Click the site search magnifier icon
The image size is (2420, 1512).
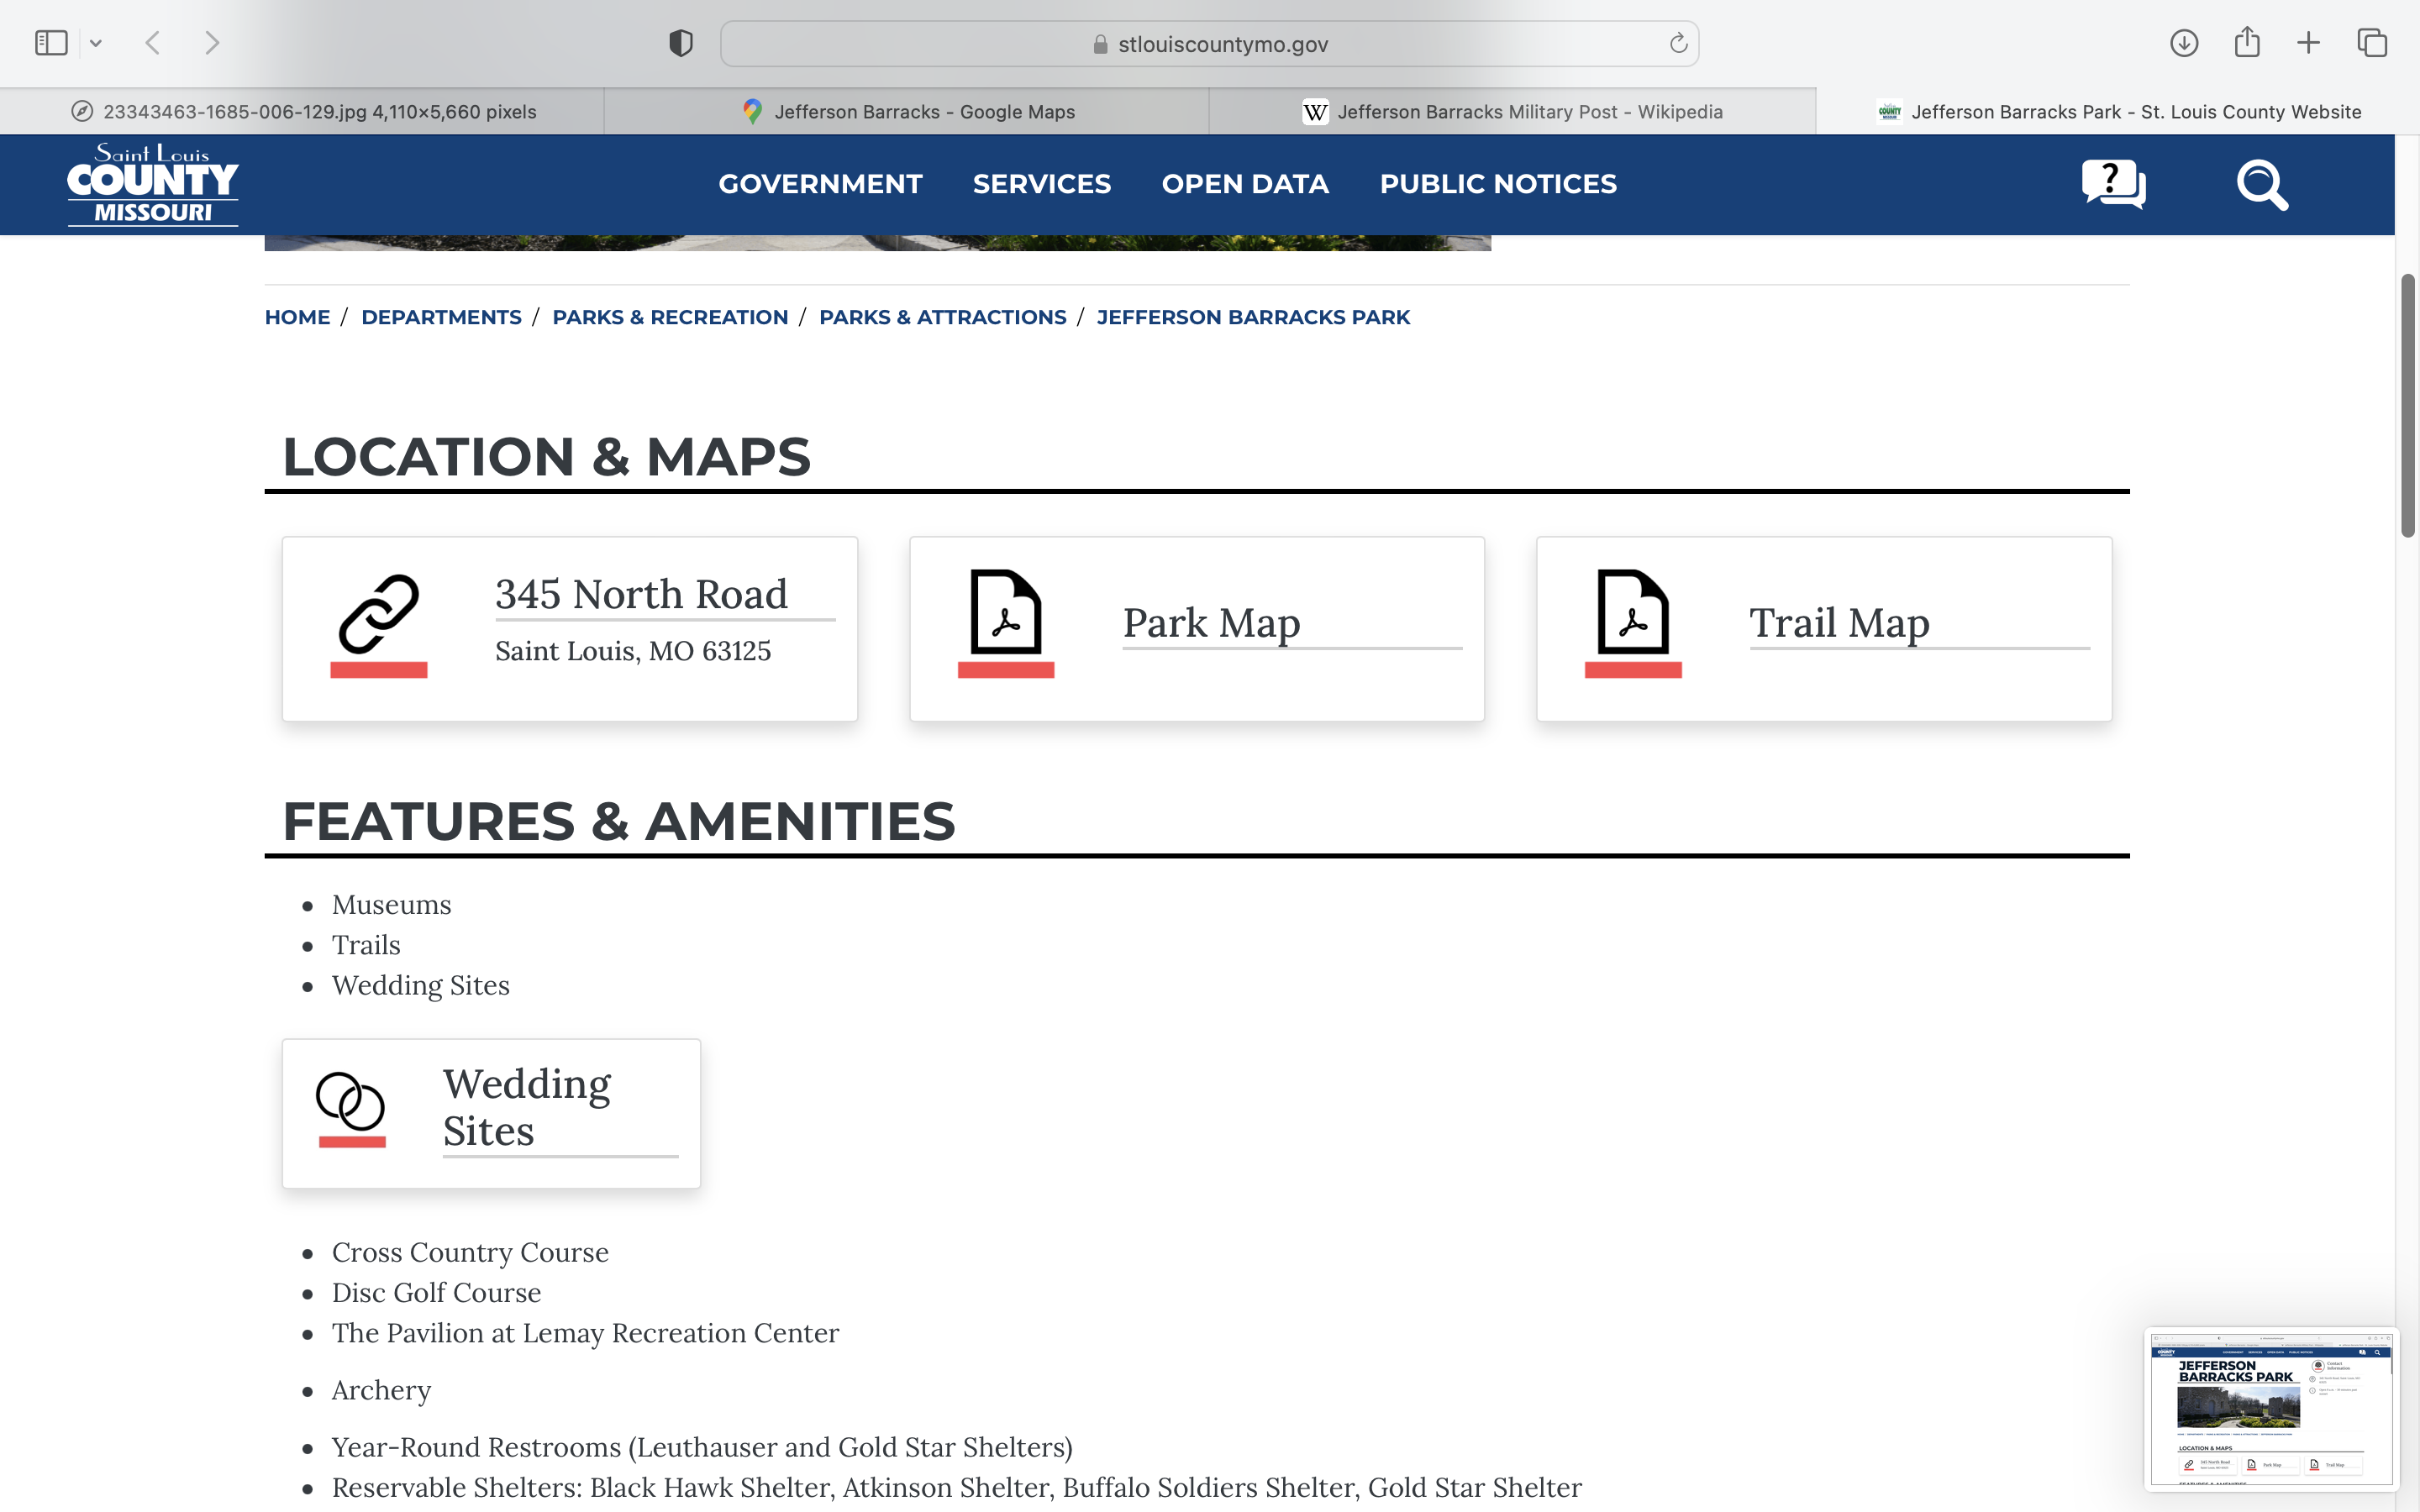click(2261, 184)
